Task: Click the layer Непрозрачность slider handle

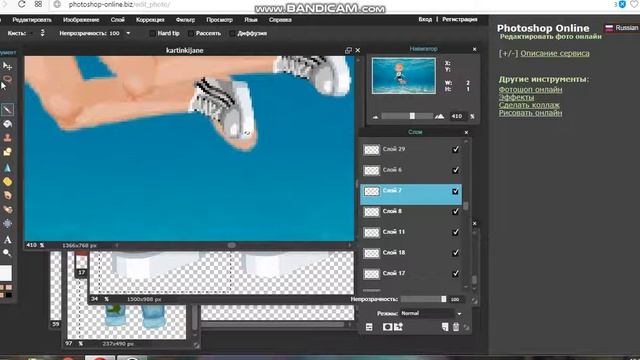Action: tap(444, 299)
